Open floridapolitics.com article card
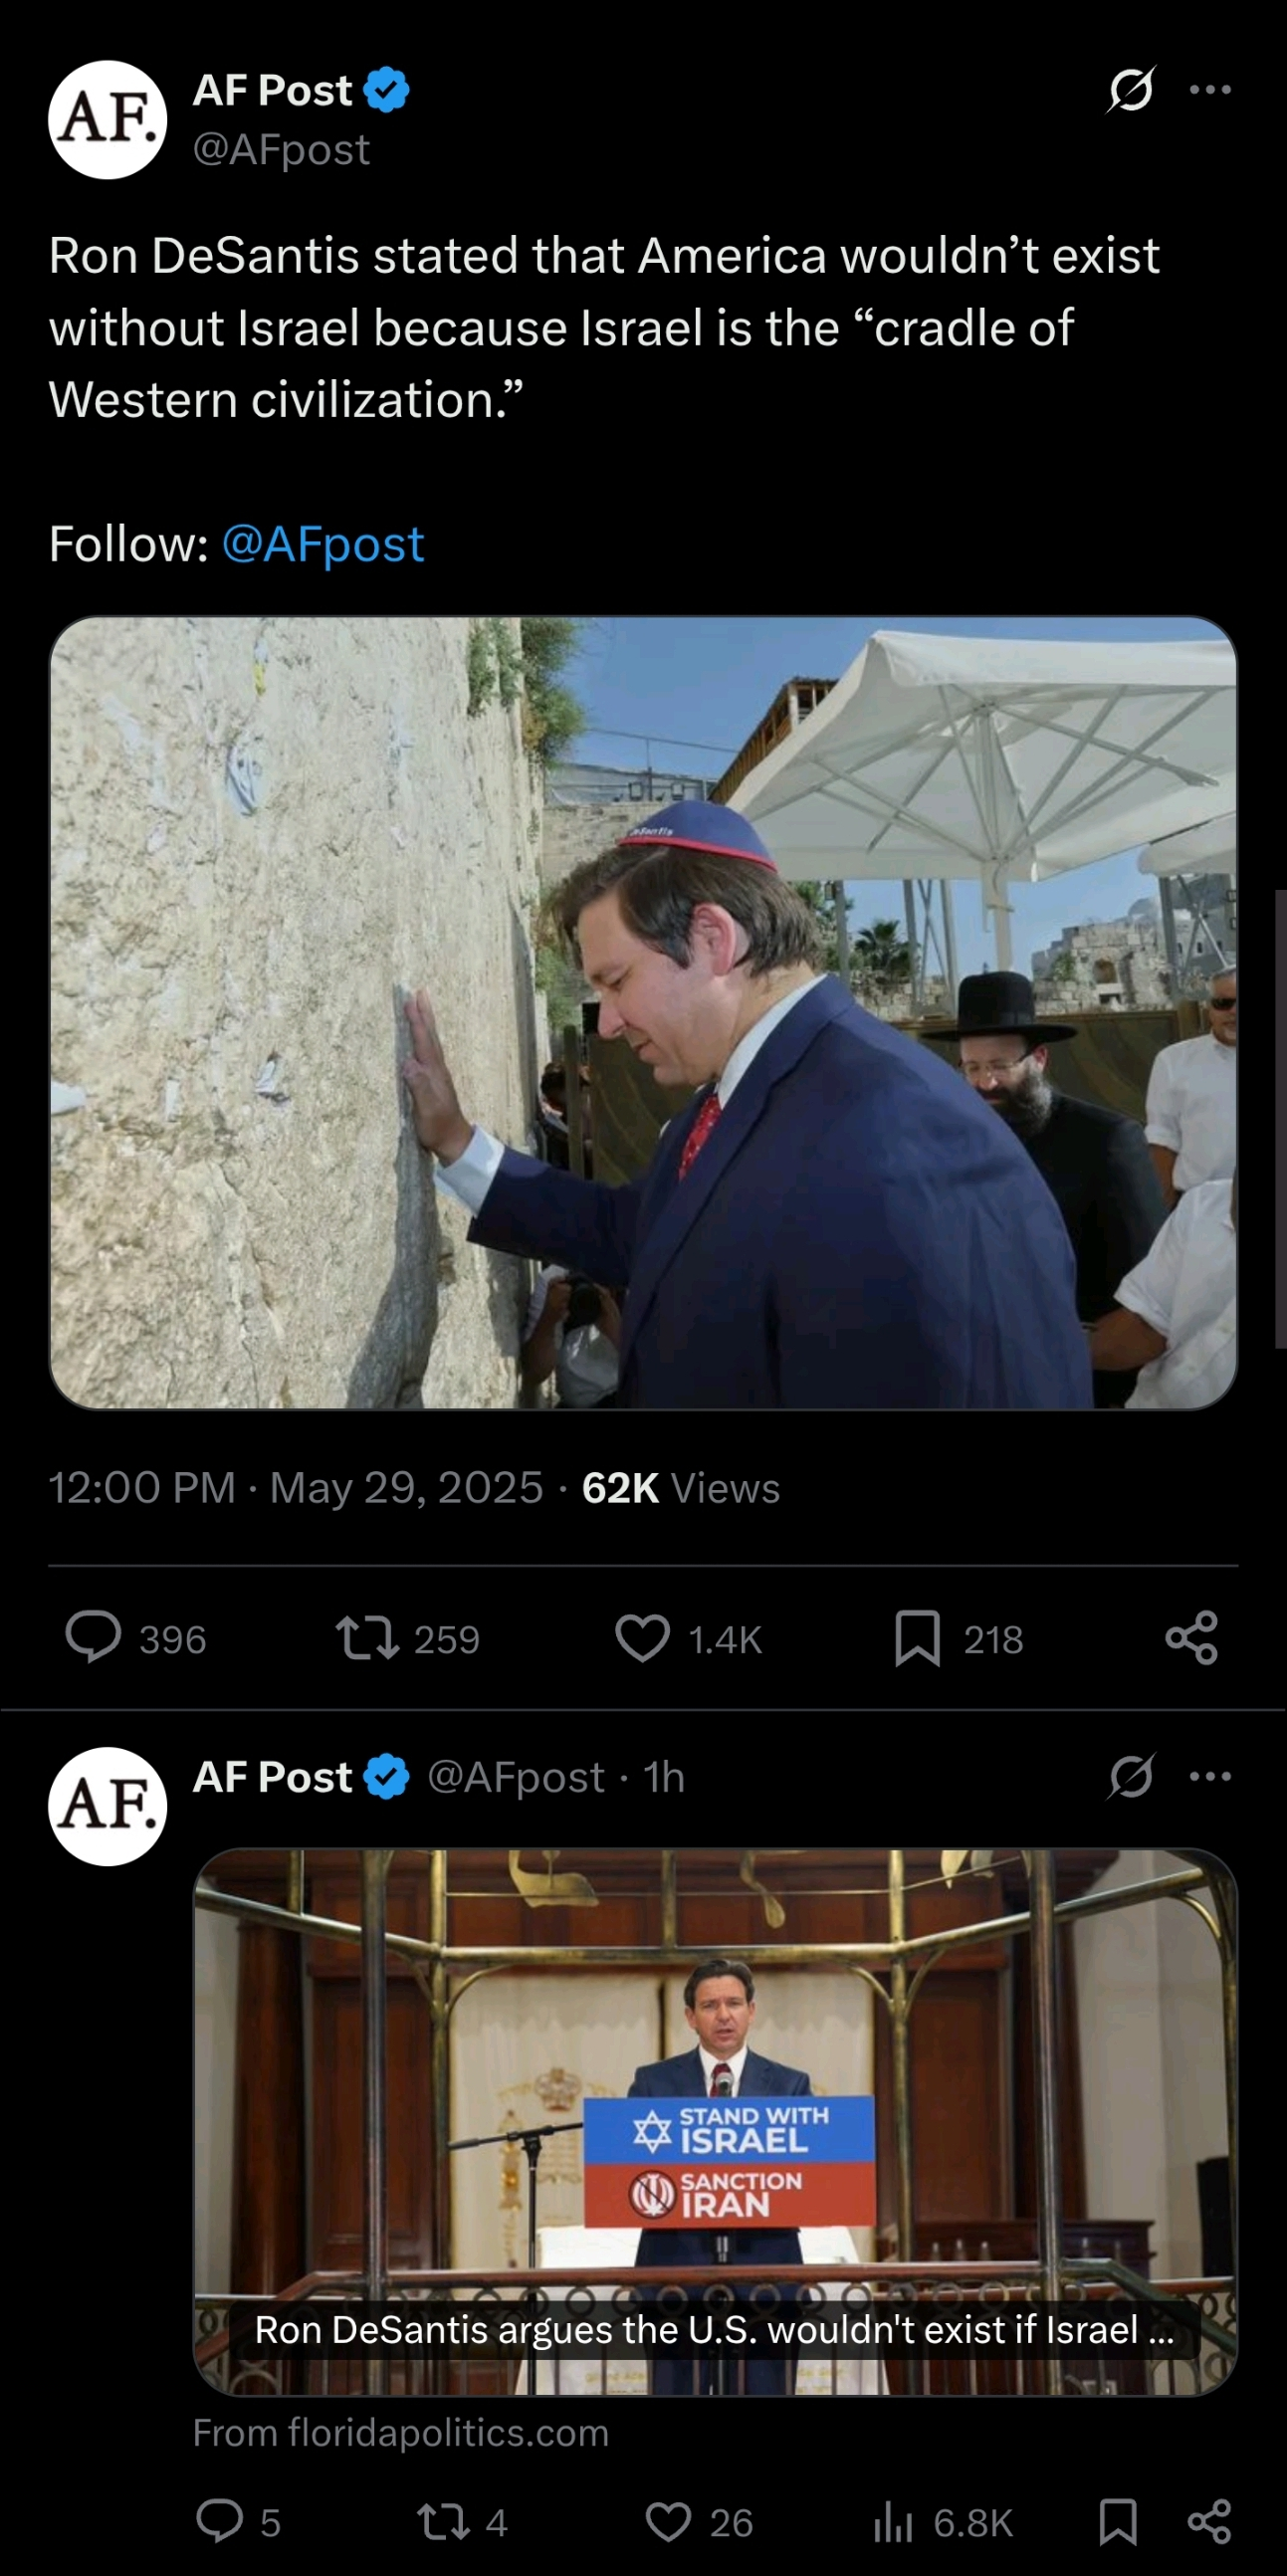 [715, 2122]
